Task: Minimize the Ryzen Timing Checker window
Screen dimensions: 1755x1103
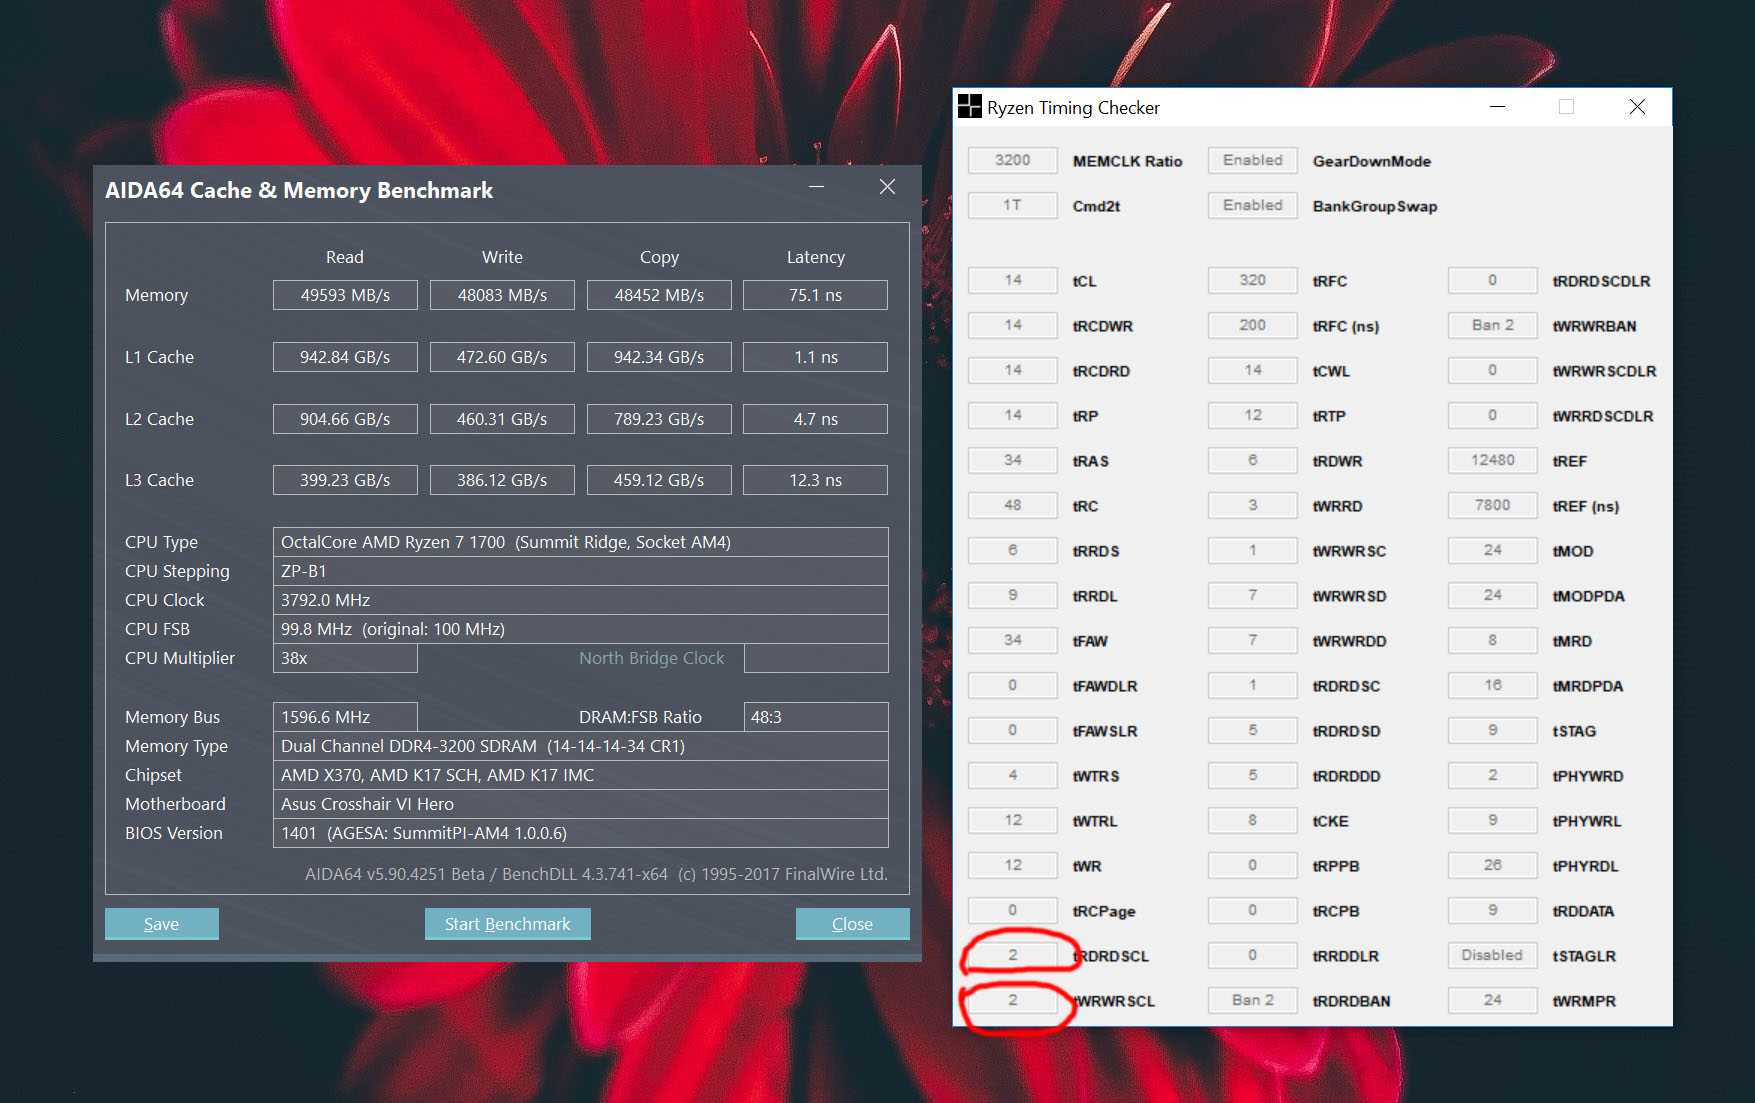Action: (x=1497, y=107)
